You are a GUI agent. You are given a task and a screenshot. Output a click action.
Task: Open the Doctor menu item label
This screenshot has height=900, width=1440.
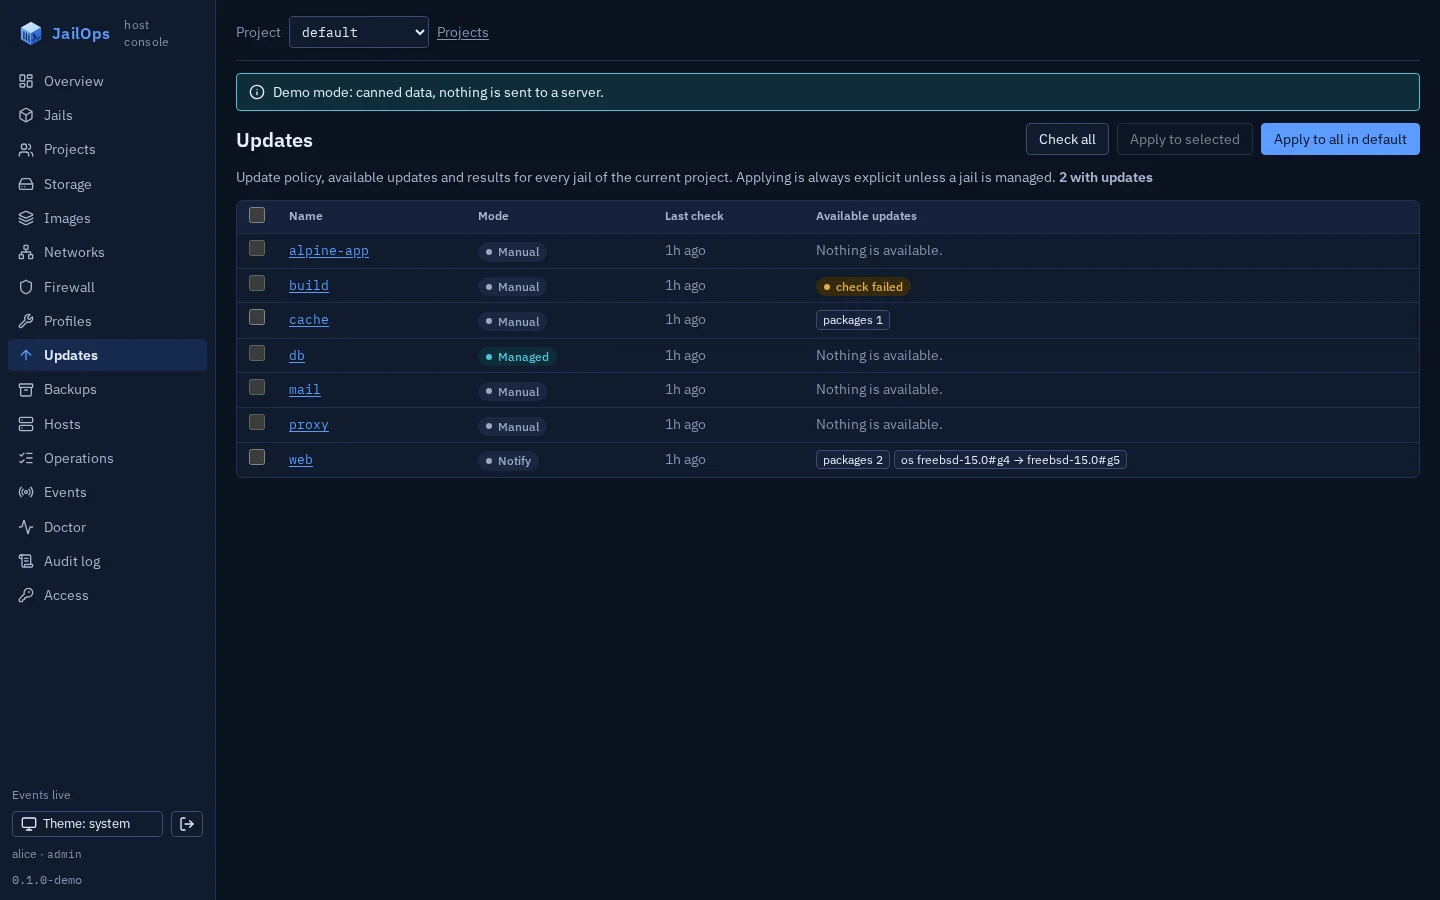(65, 527)
